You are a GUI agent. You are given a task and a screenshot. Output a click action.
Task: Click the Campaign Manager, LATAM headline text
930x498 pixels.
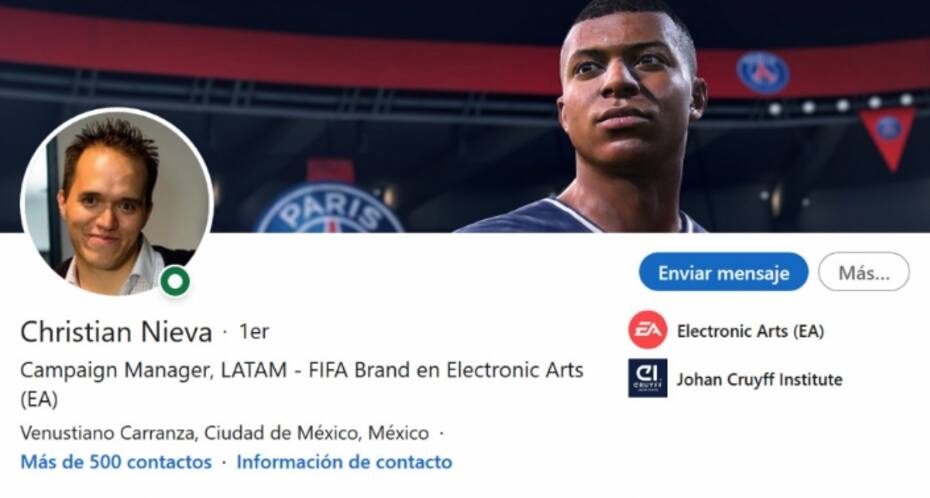tap(302, 384)
